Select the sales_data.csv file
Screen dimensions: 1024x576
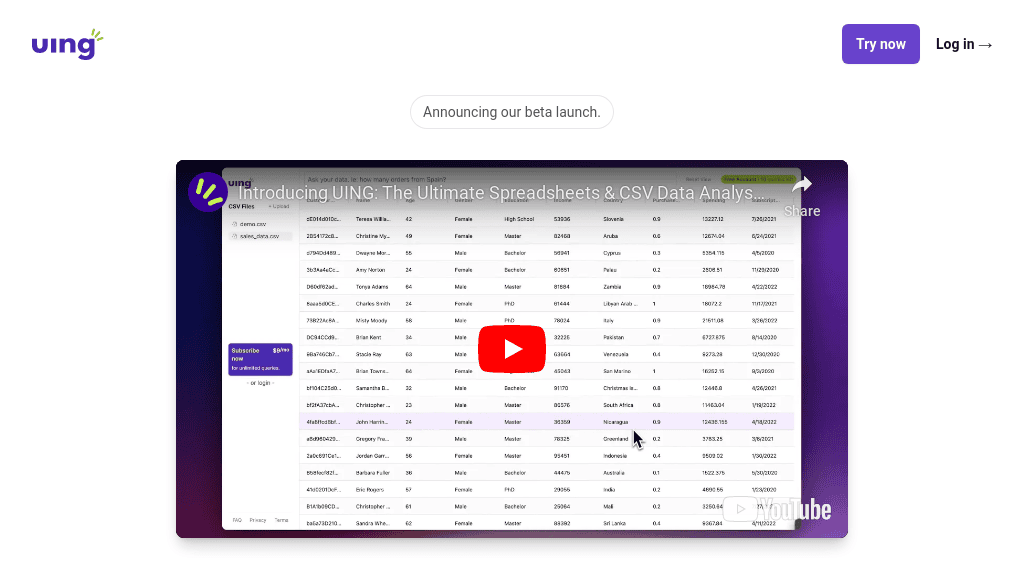pos(259,236)
